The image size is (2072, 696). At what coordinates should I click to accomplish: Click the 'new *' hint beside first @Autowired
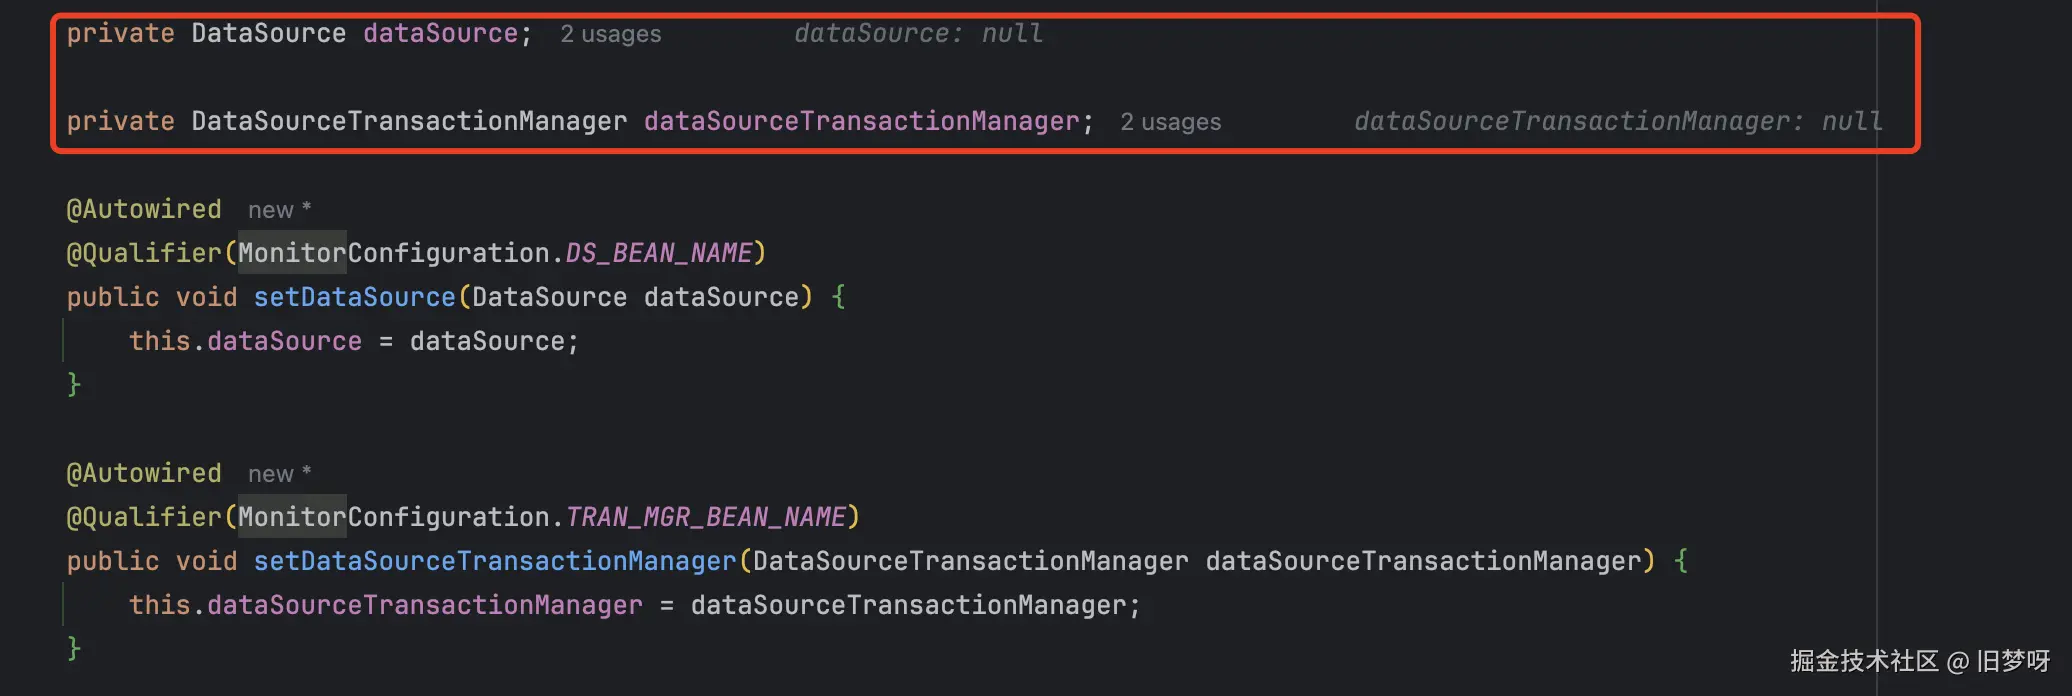[279, 210]
